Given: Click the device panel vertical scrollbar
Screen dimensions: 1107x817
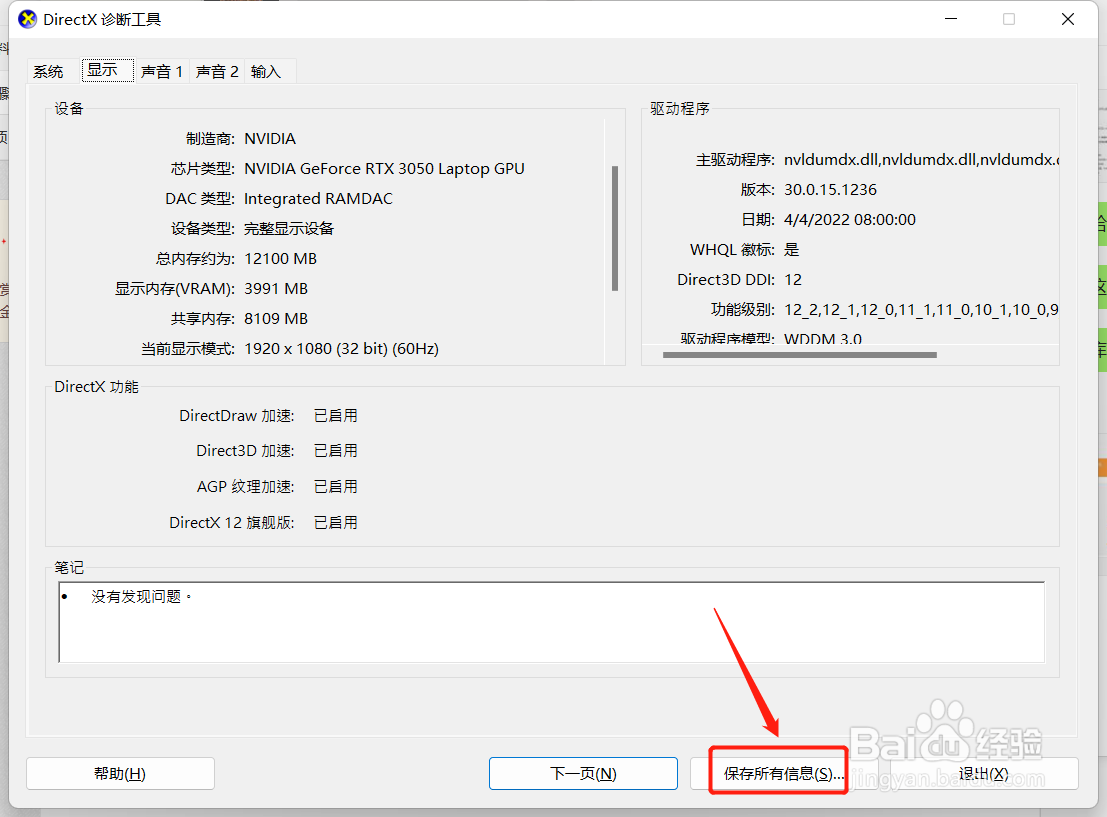Looking at the screenshot, I should (x=615, y=228).
